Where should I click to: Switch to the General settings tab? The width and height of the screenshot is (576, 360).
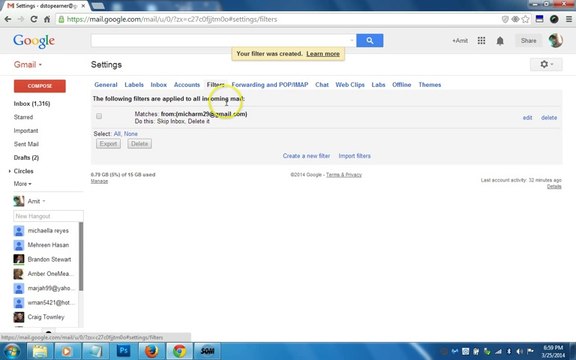pyautogui.click(x=106, y=85)
